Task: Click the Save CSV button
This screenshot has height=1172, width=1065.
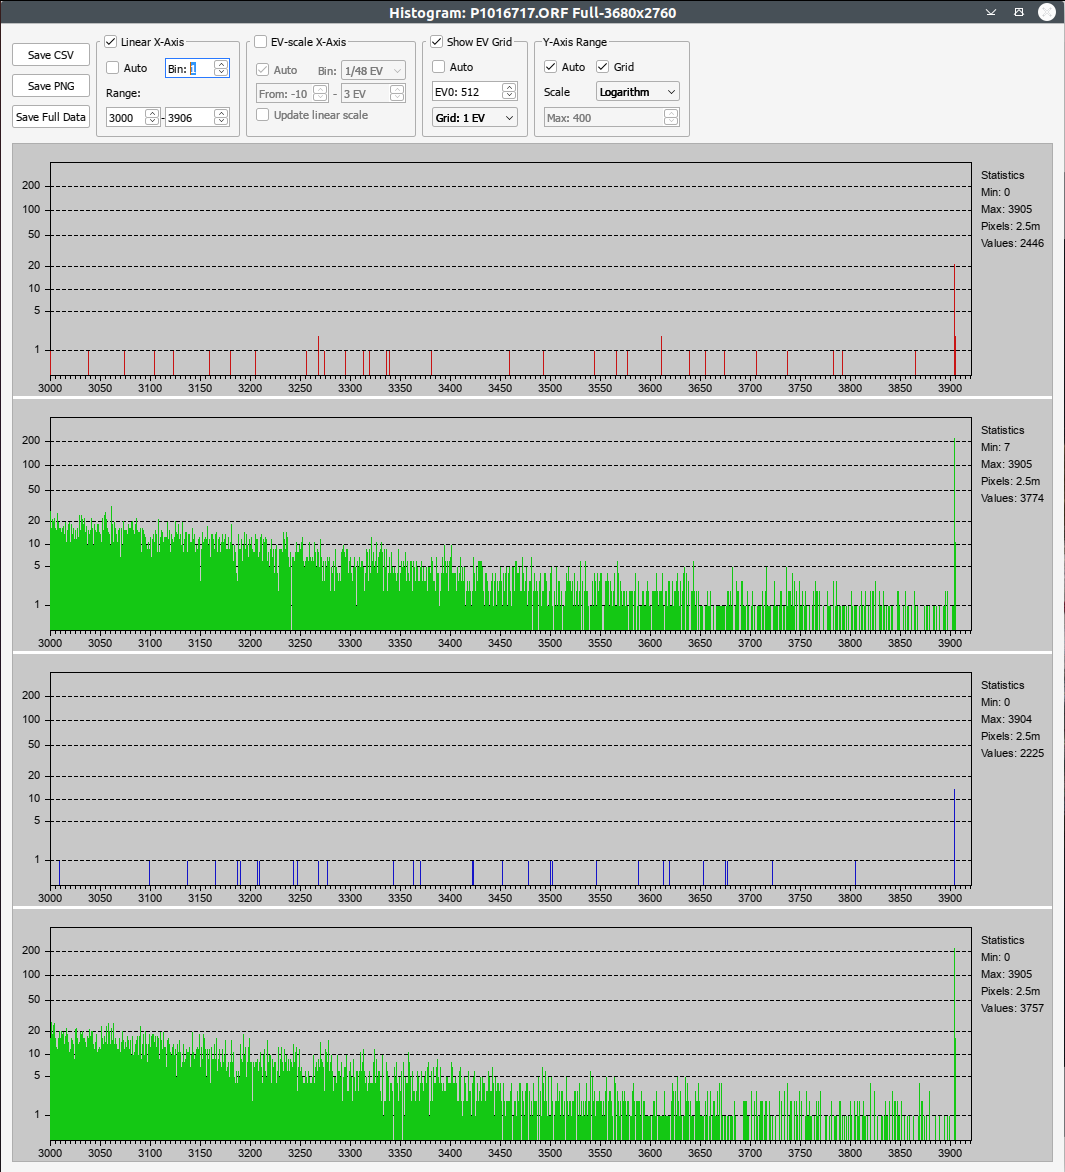Action: click(x=51, y=55)
